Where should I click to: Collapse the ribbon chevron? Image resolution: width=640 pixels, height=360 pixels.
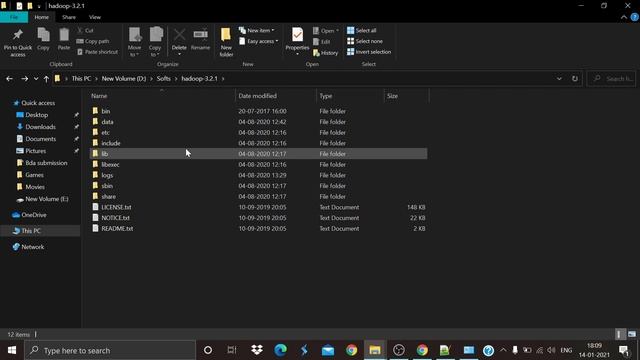point(624,17)
